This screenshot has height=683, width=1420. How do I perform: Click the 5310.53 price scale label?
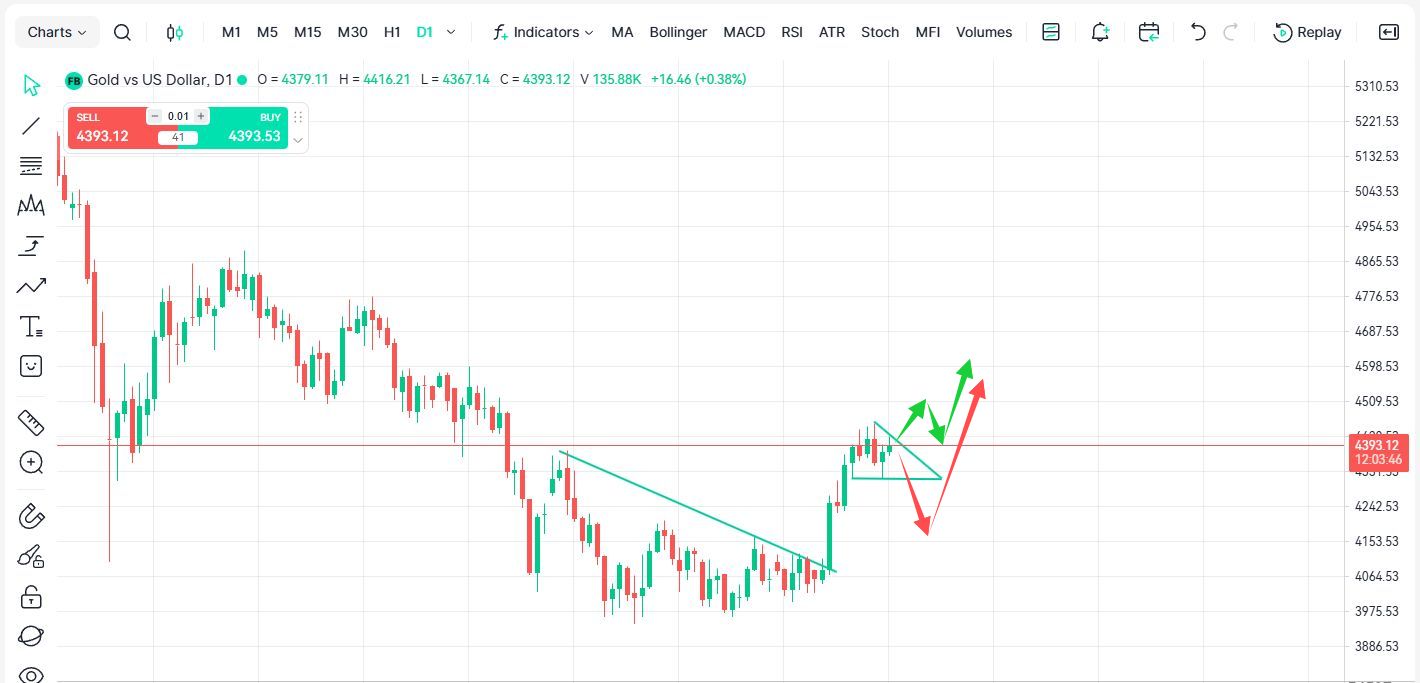1376,86
